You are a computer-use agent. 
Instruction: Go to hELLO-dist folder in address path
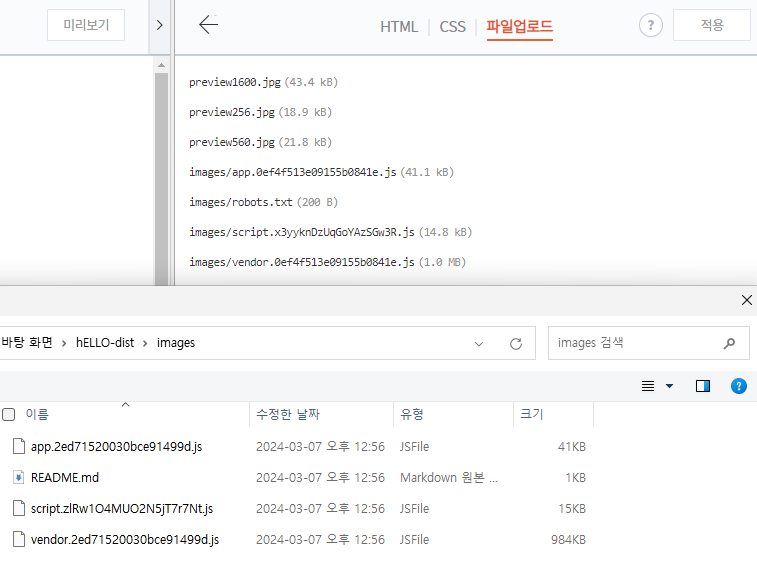[105, 343]
